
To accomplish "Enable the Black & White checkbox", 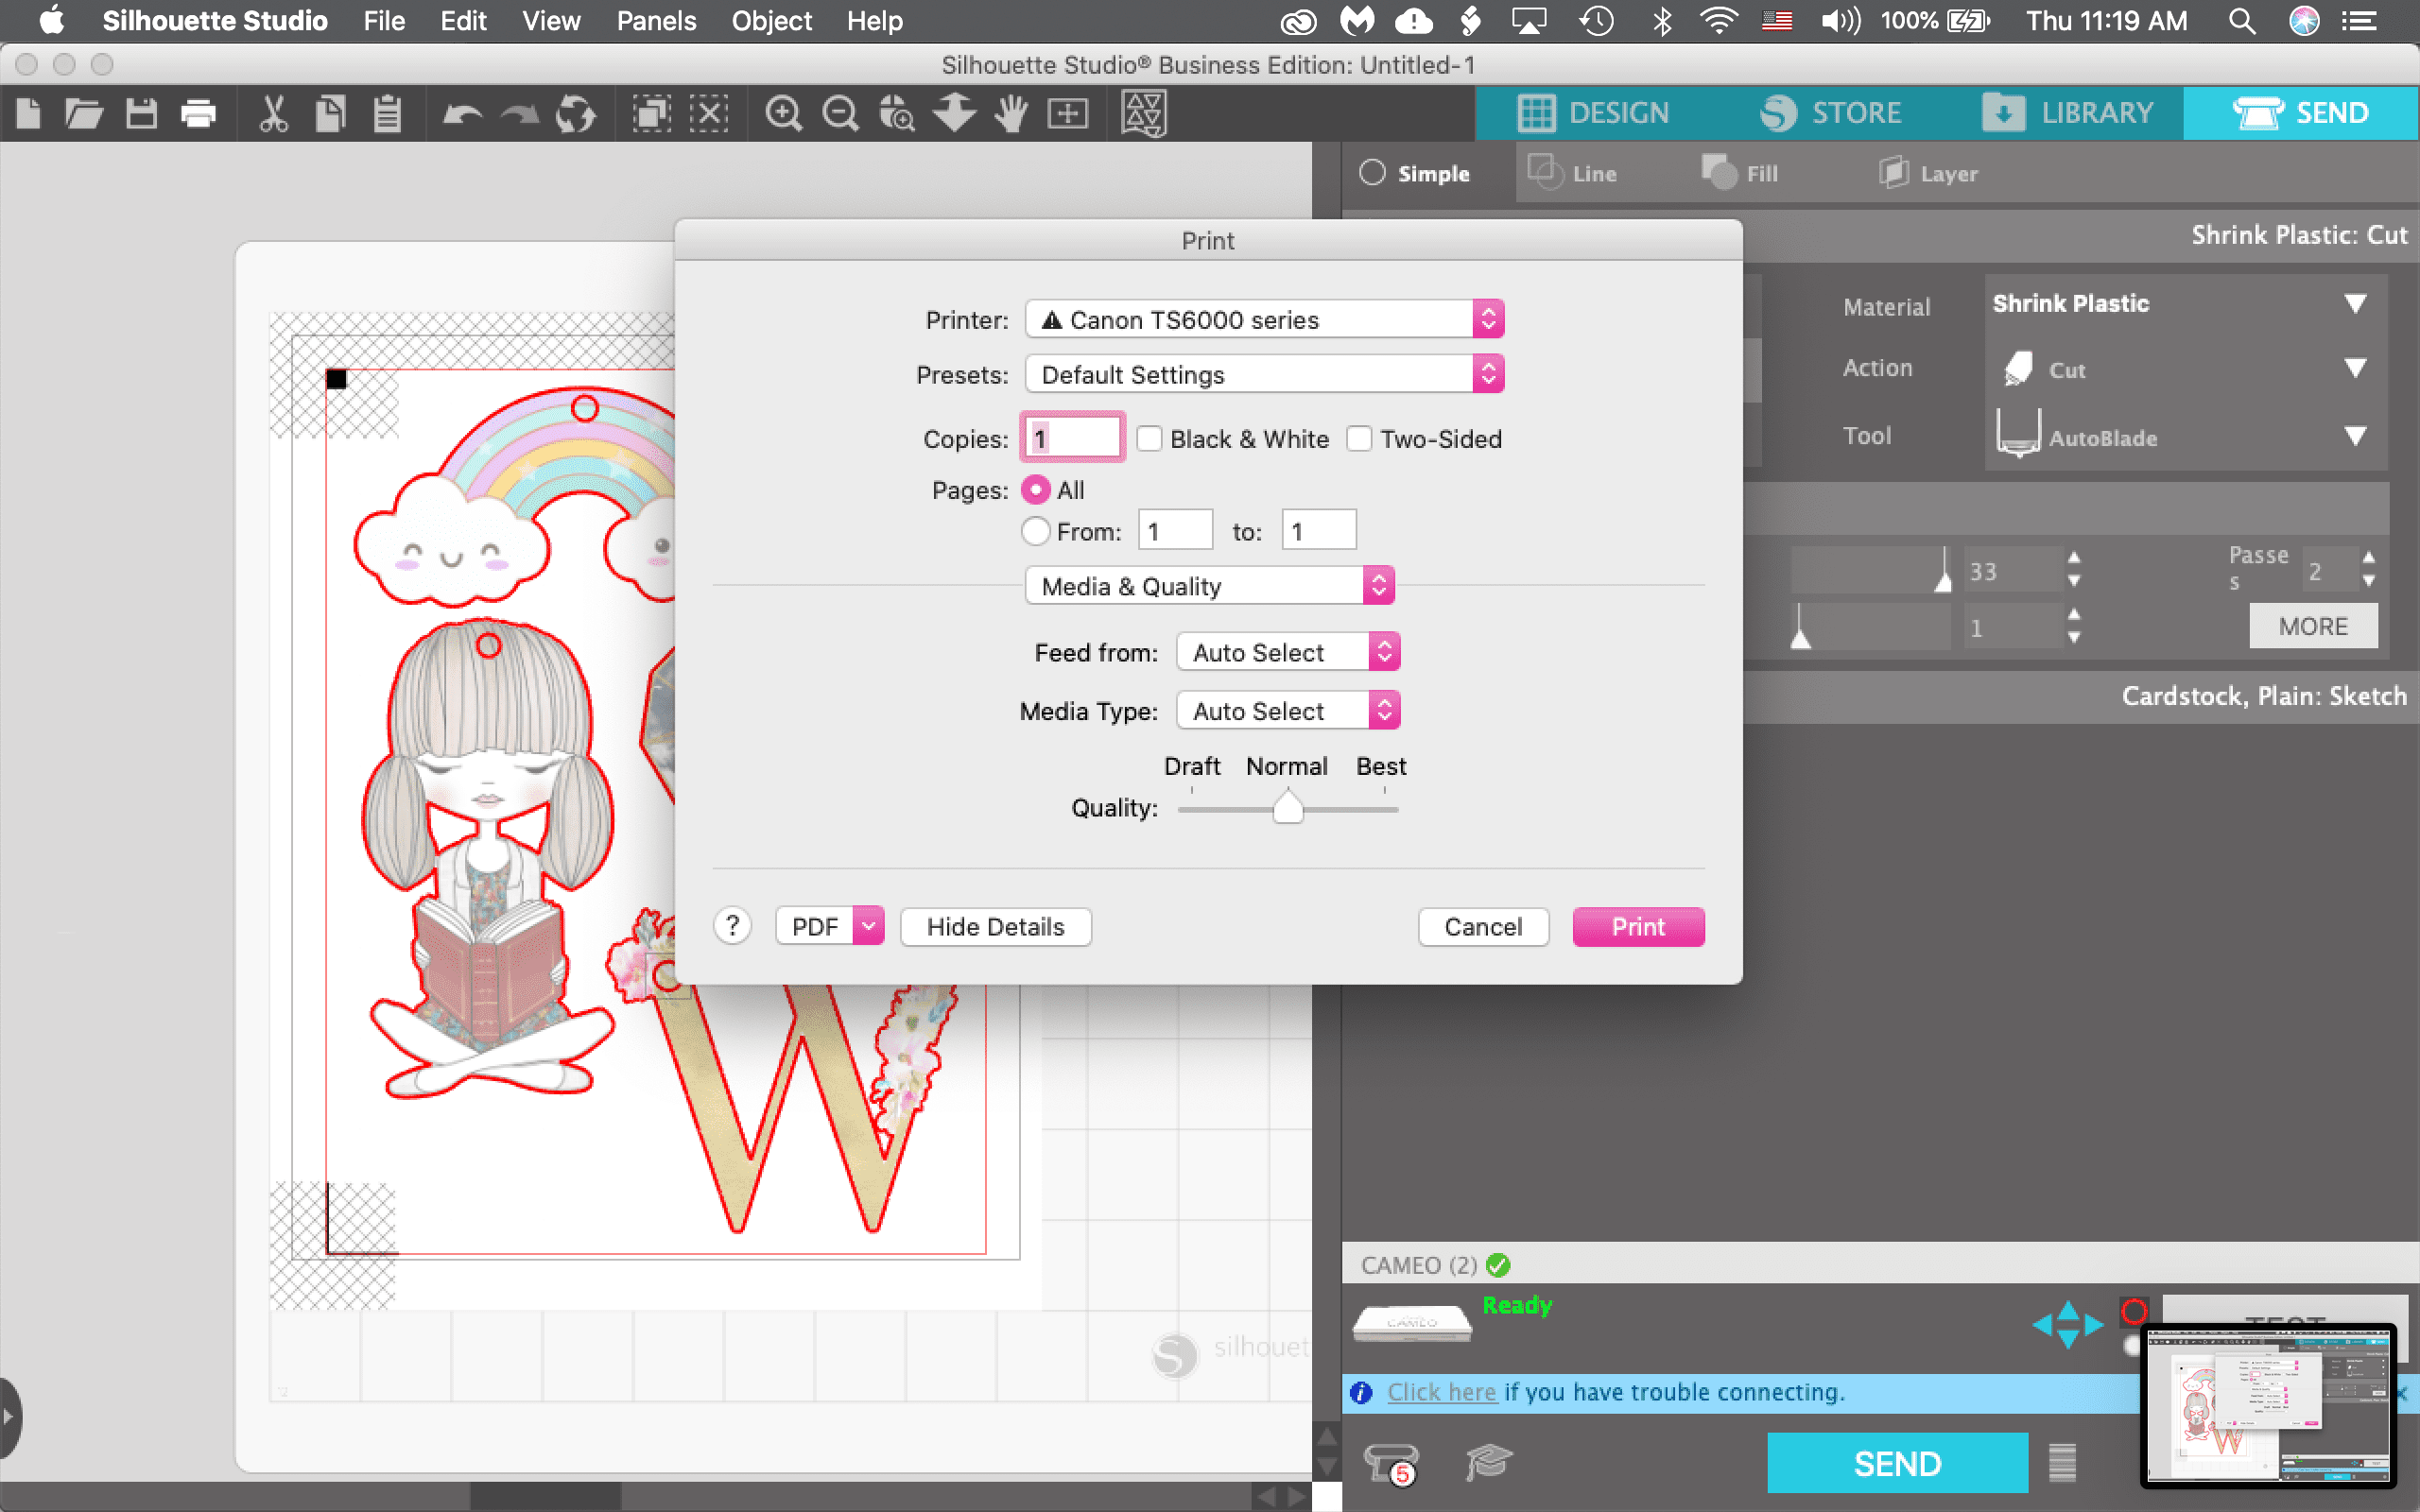I will point(1149,439).
